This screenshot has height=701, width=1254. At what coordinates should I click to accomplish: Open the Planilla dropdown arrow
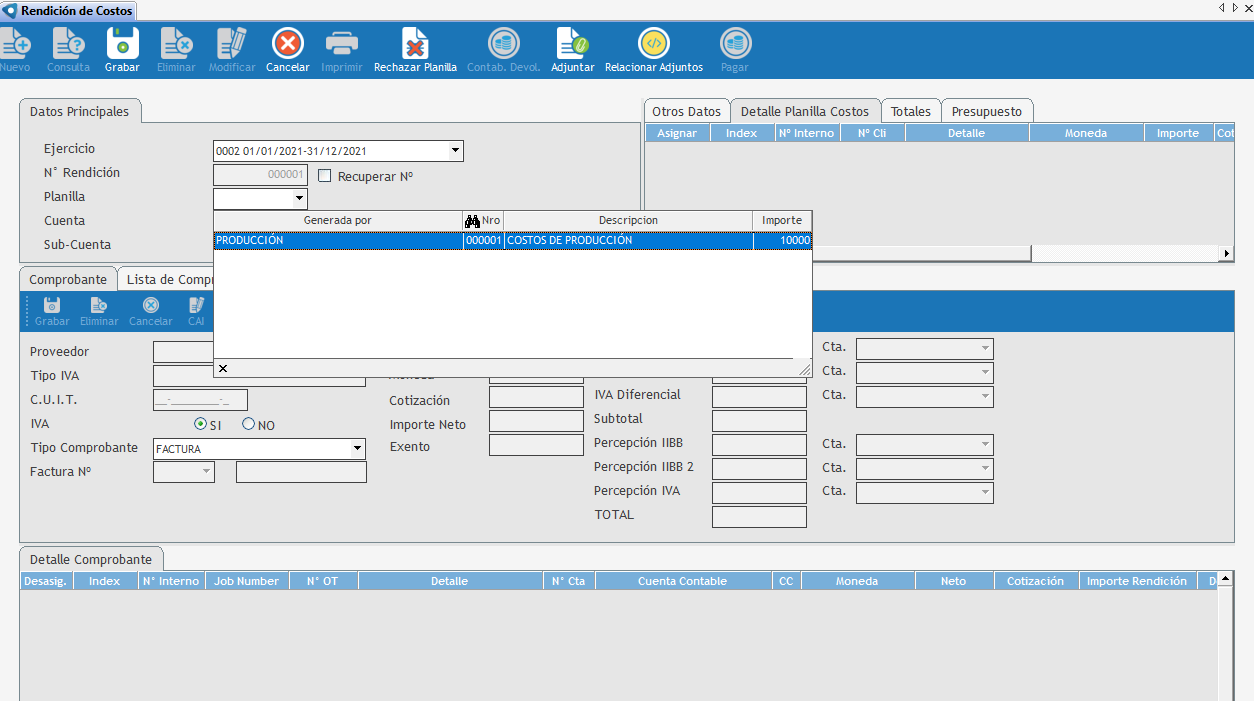point(299,199)
